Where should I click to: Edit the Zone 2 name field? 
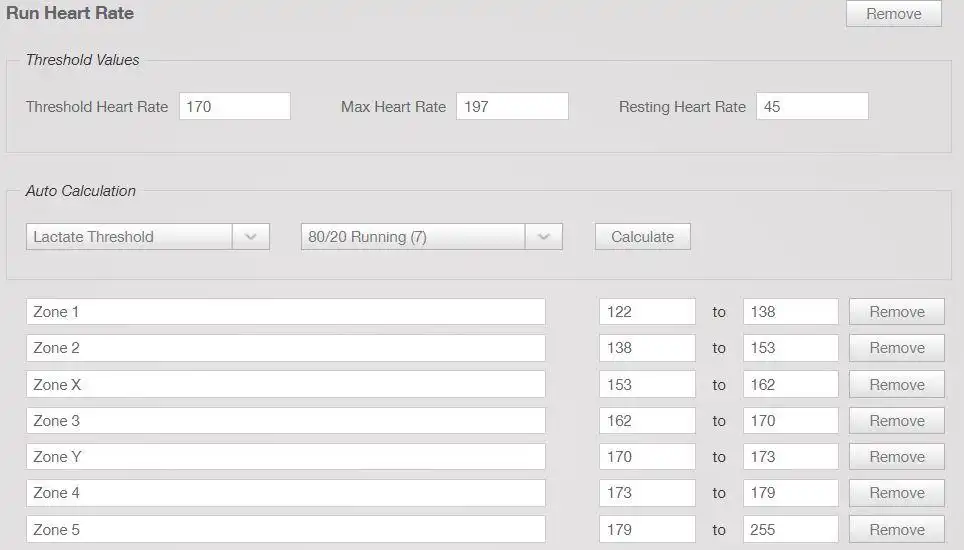pos(286,348)
